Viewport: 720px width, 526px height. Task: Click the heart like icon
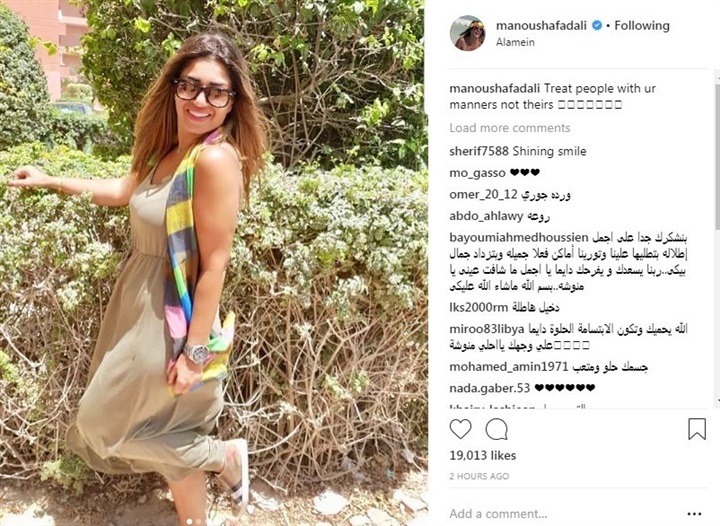click(x=460, y=429)
